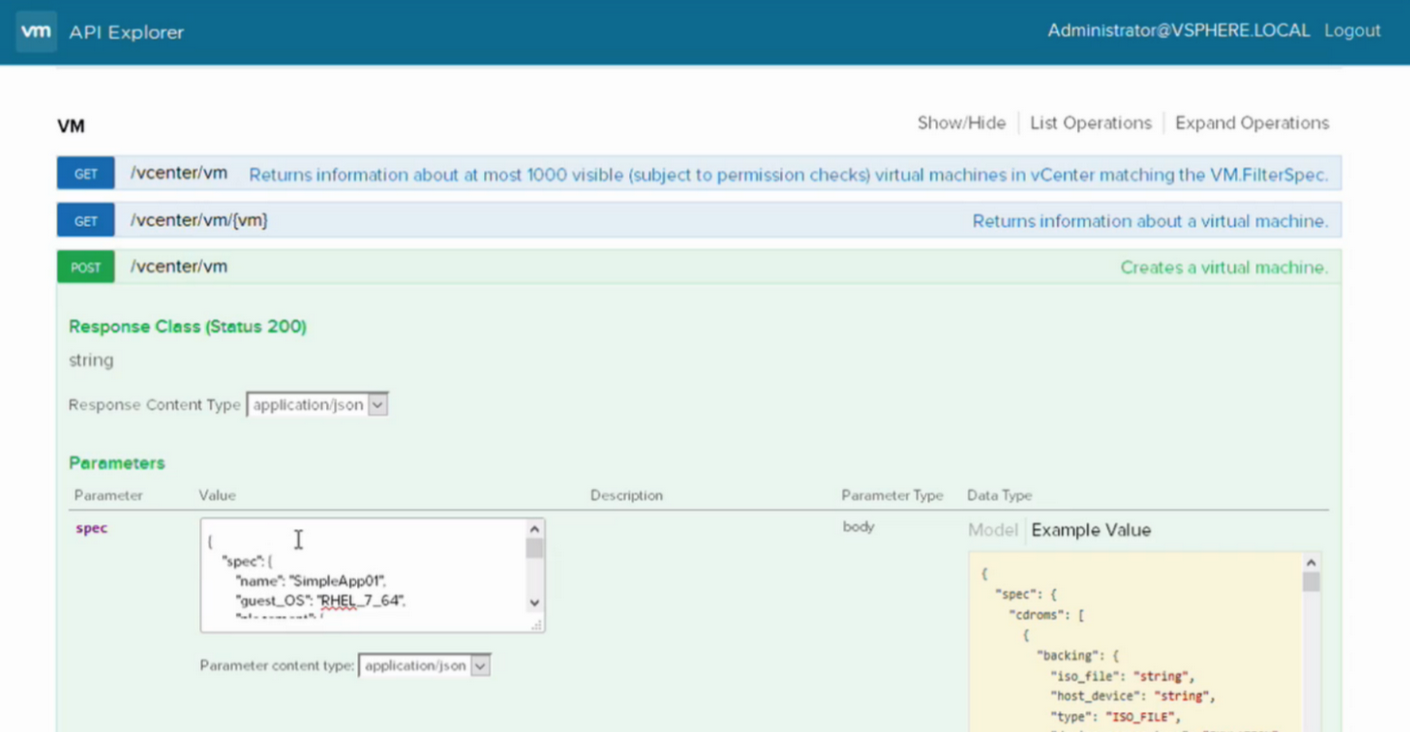This screenshot has width=1410, height=732.
Task: Click 'Response Class (Status 200)' heading
Action: 188,326
